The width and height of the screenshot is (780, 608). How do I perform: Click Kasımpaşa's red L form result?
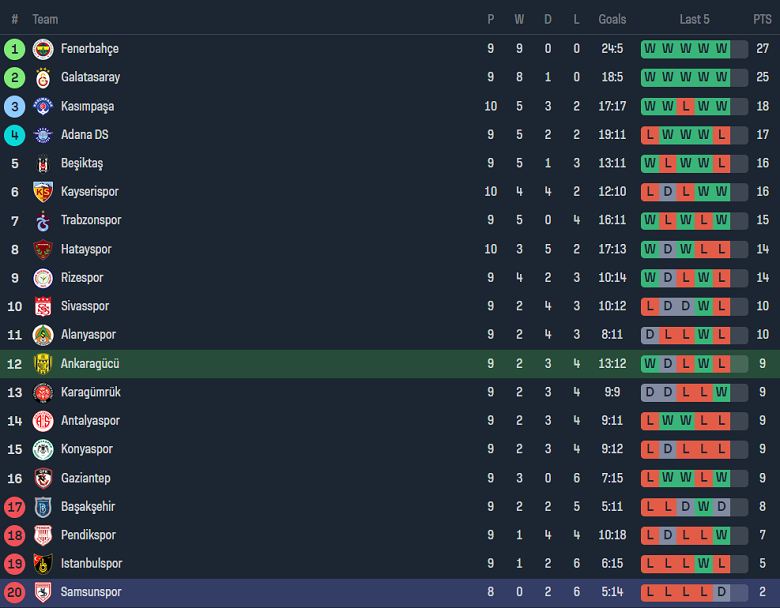click(685, 106)
